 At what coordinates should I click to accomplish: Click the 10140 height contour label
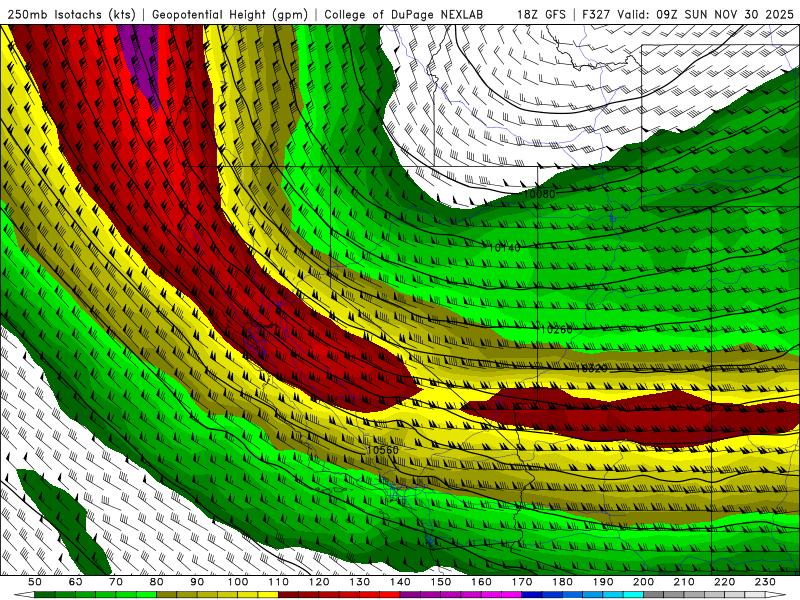505,248
